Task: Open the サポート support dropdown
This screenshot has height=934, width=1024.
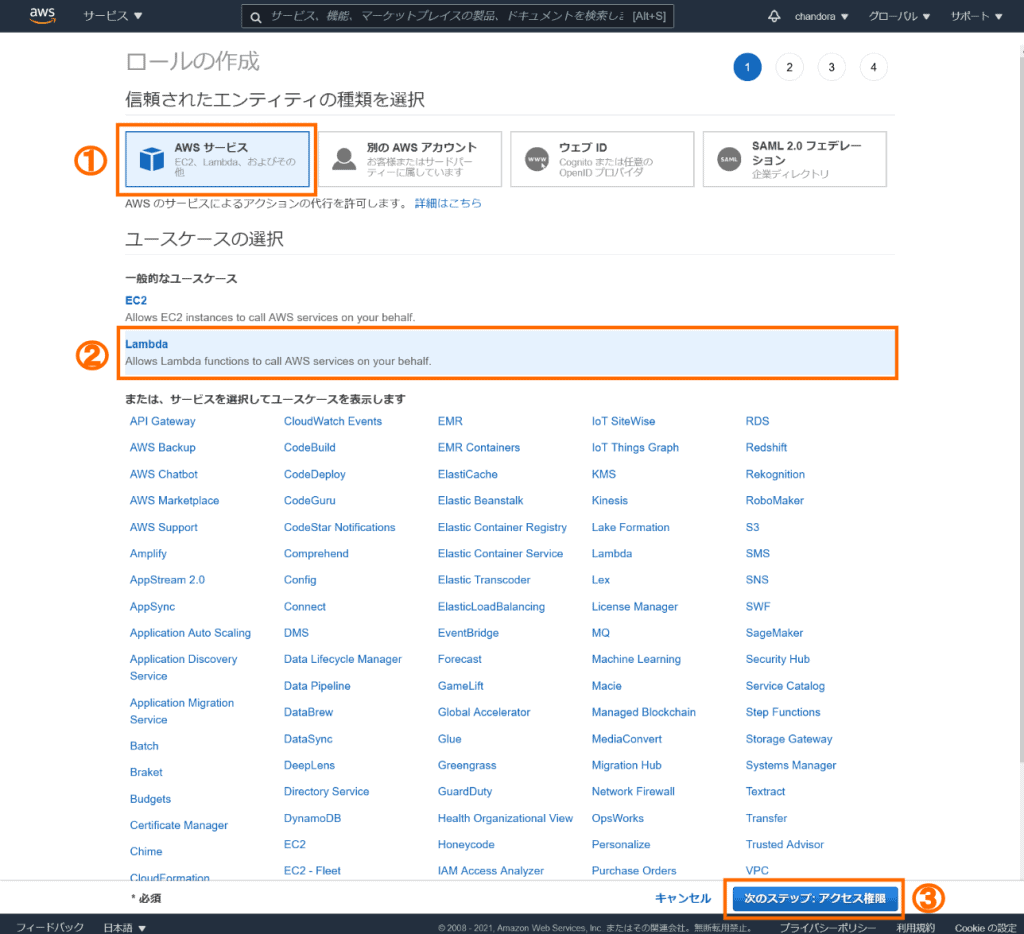Action: 976,16
